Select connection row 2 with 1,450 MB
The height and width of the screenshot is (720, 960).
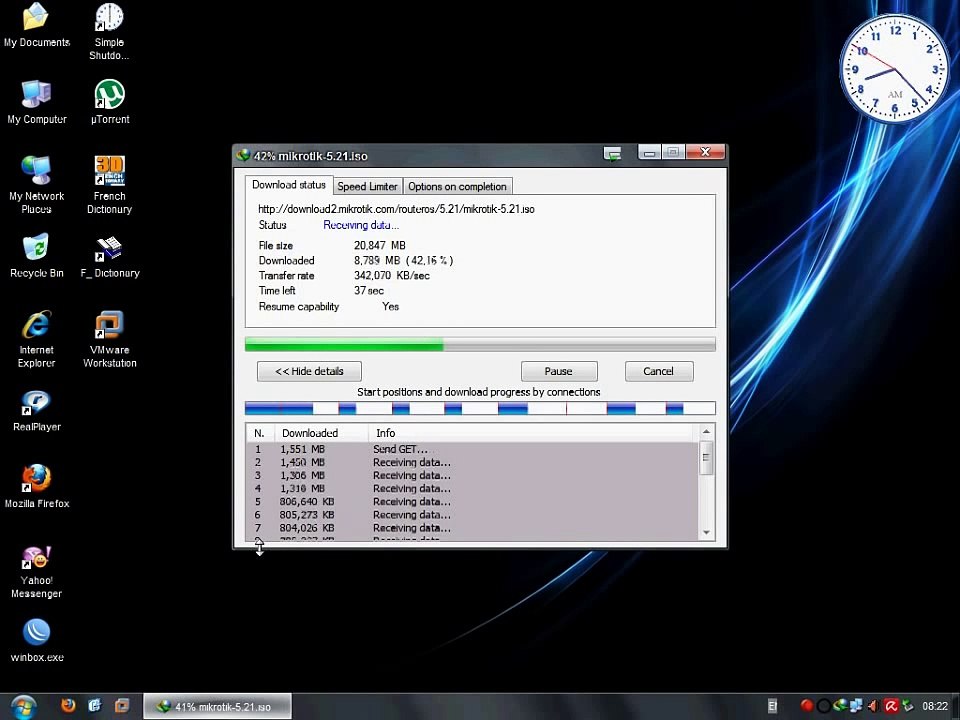click(473, 462)
